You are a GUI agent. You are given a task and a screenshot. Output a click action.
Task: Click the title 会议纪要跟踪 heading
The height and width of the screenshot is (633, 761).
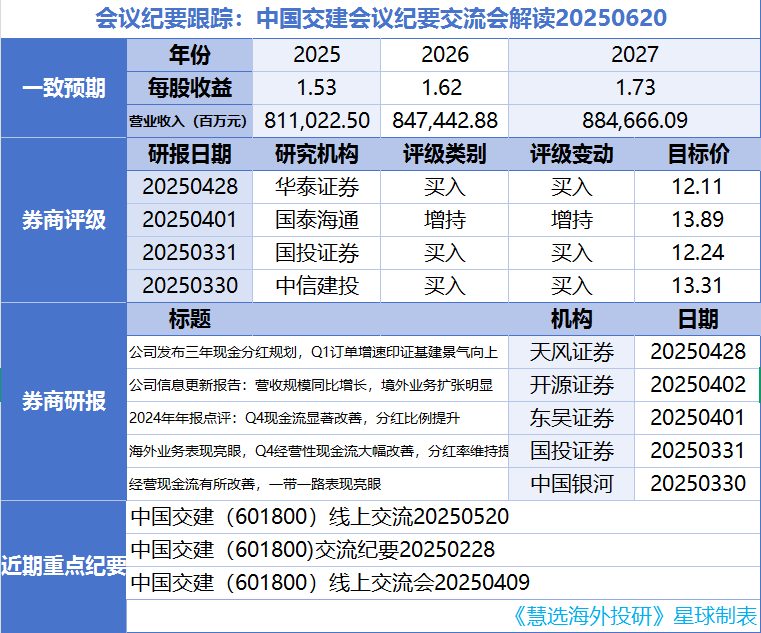coord(380,18)
